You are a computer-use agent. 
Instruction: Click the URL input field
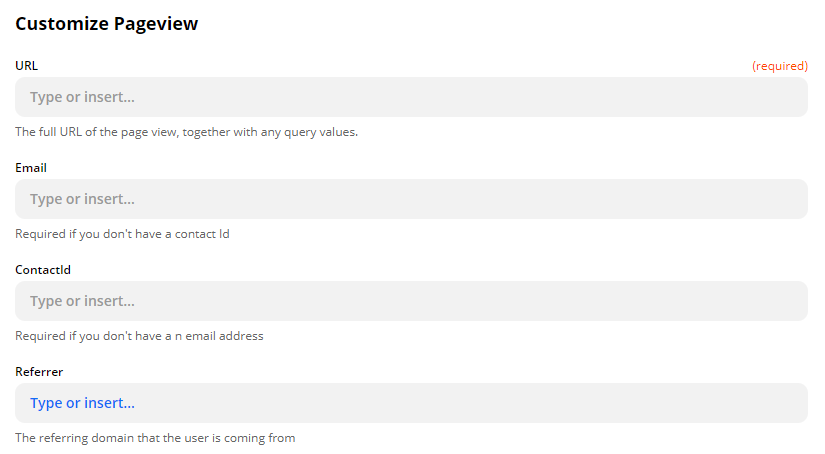(x=411, y=97)
